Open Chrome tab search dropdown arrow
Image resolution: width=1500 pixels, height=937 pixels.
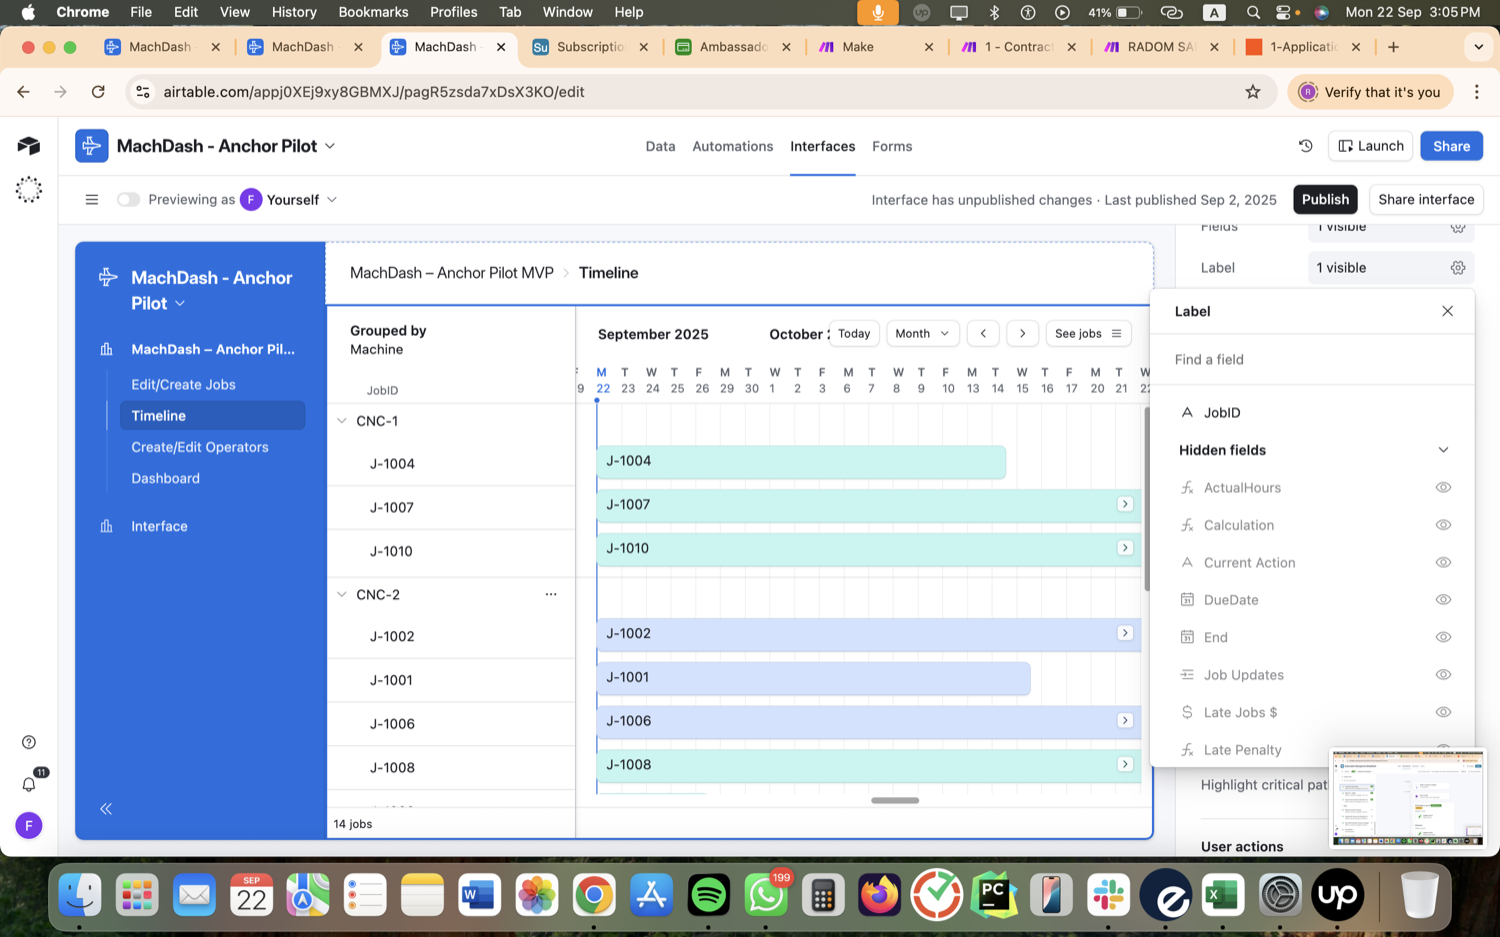click(1478, 47)
